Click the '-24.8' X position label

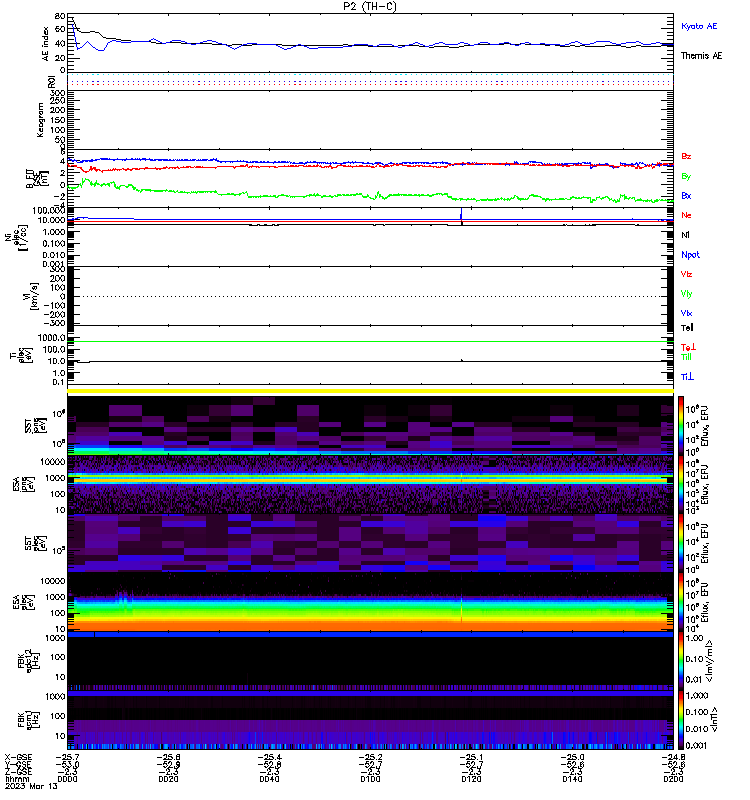coord(673,757)
